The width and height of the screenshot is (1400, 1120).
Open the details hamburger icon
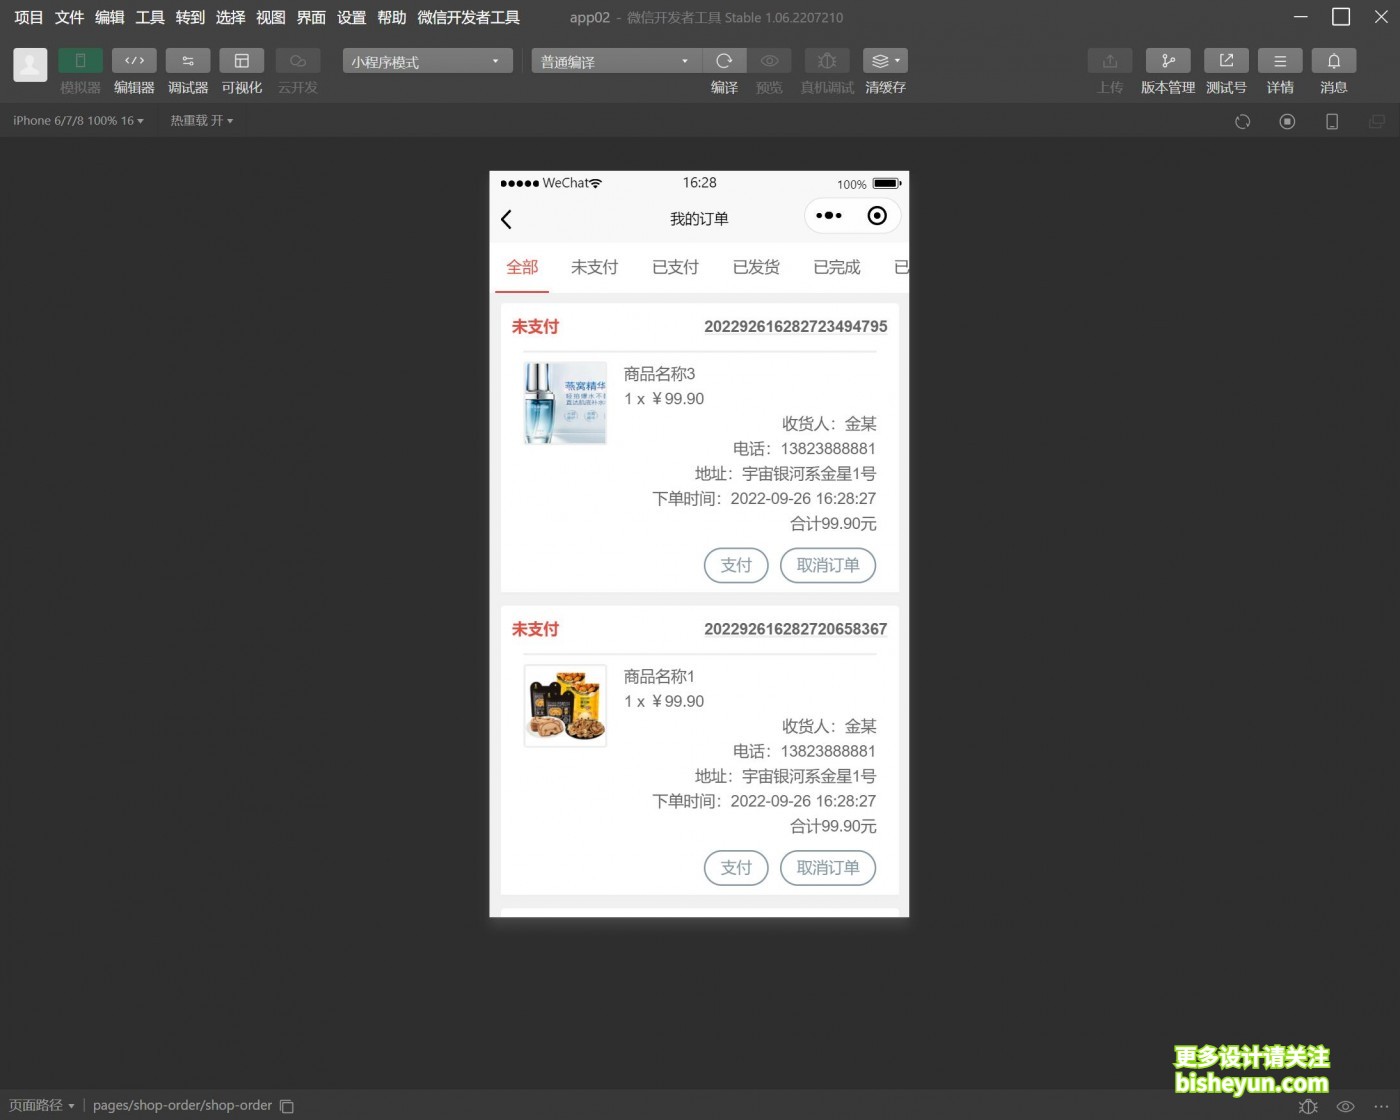tap(1279, 61)
